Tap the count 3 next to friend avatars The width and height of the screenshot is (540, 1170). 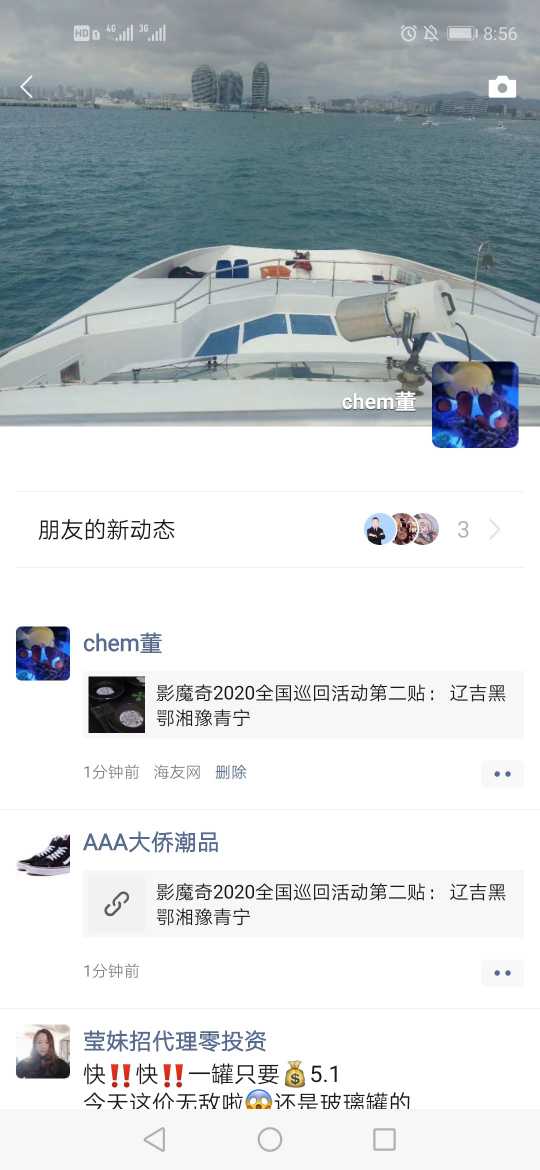point(463,530)
